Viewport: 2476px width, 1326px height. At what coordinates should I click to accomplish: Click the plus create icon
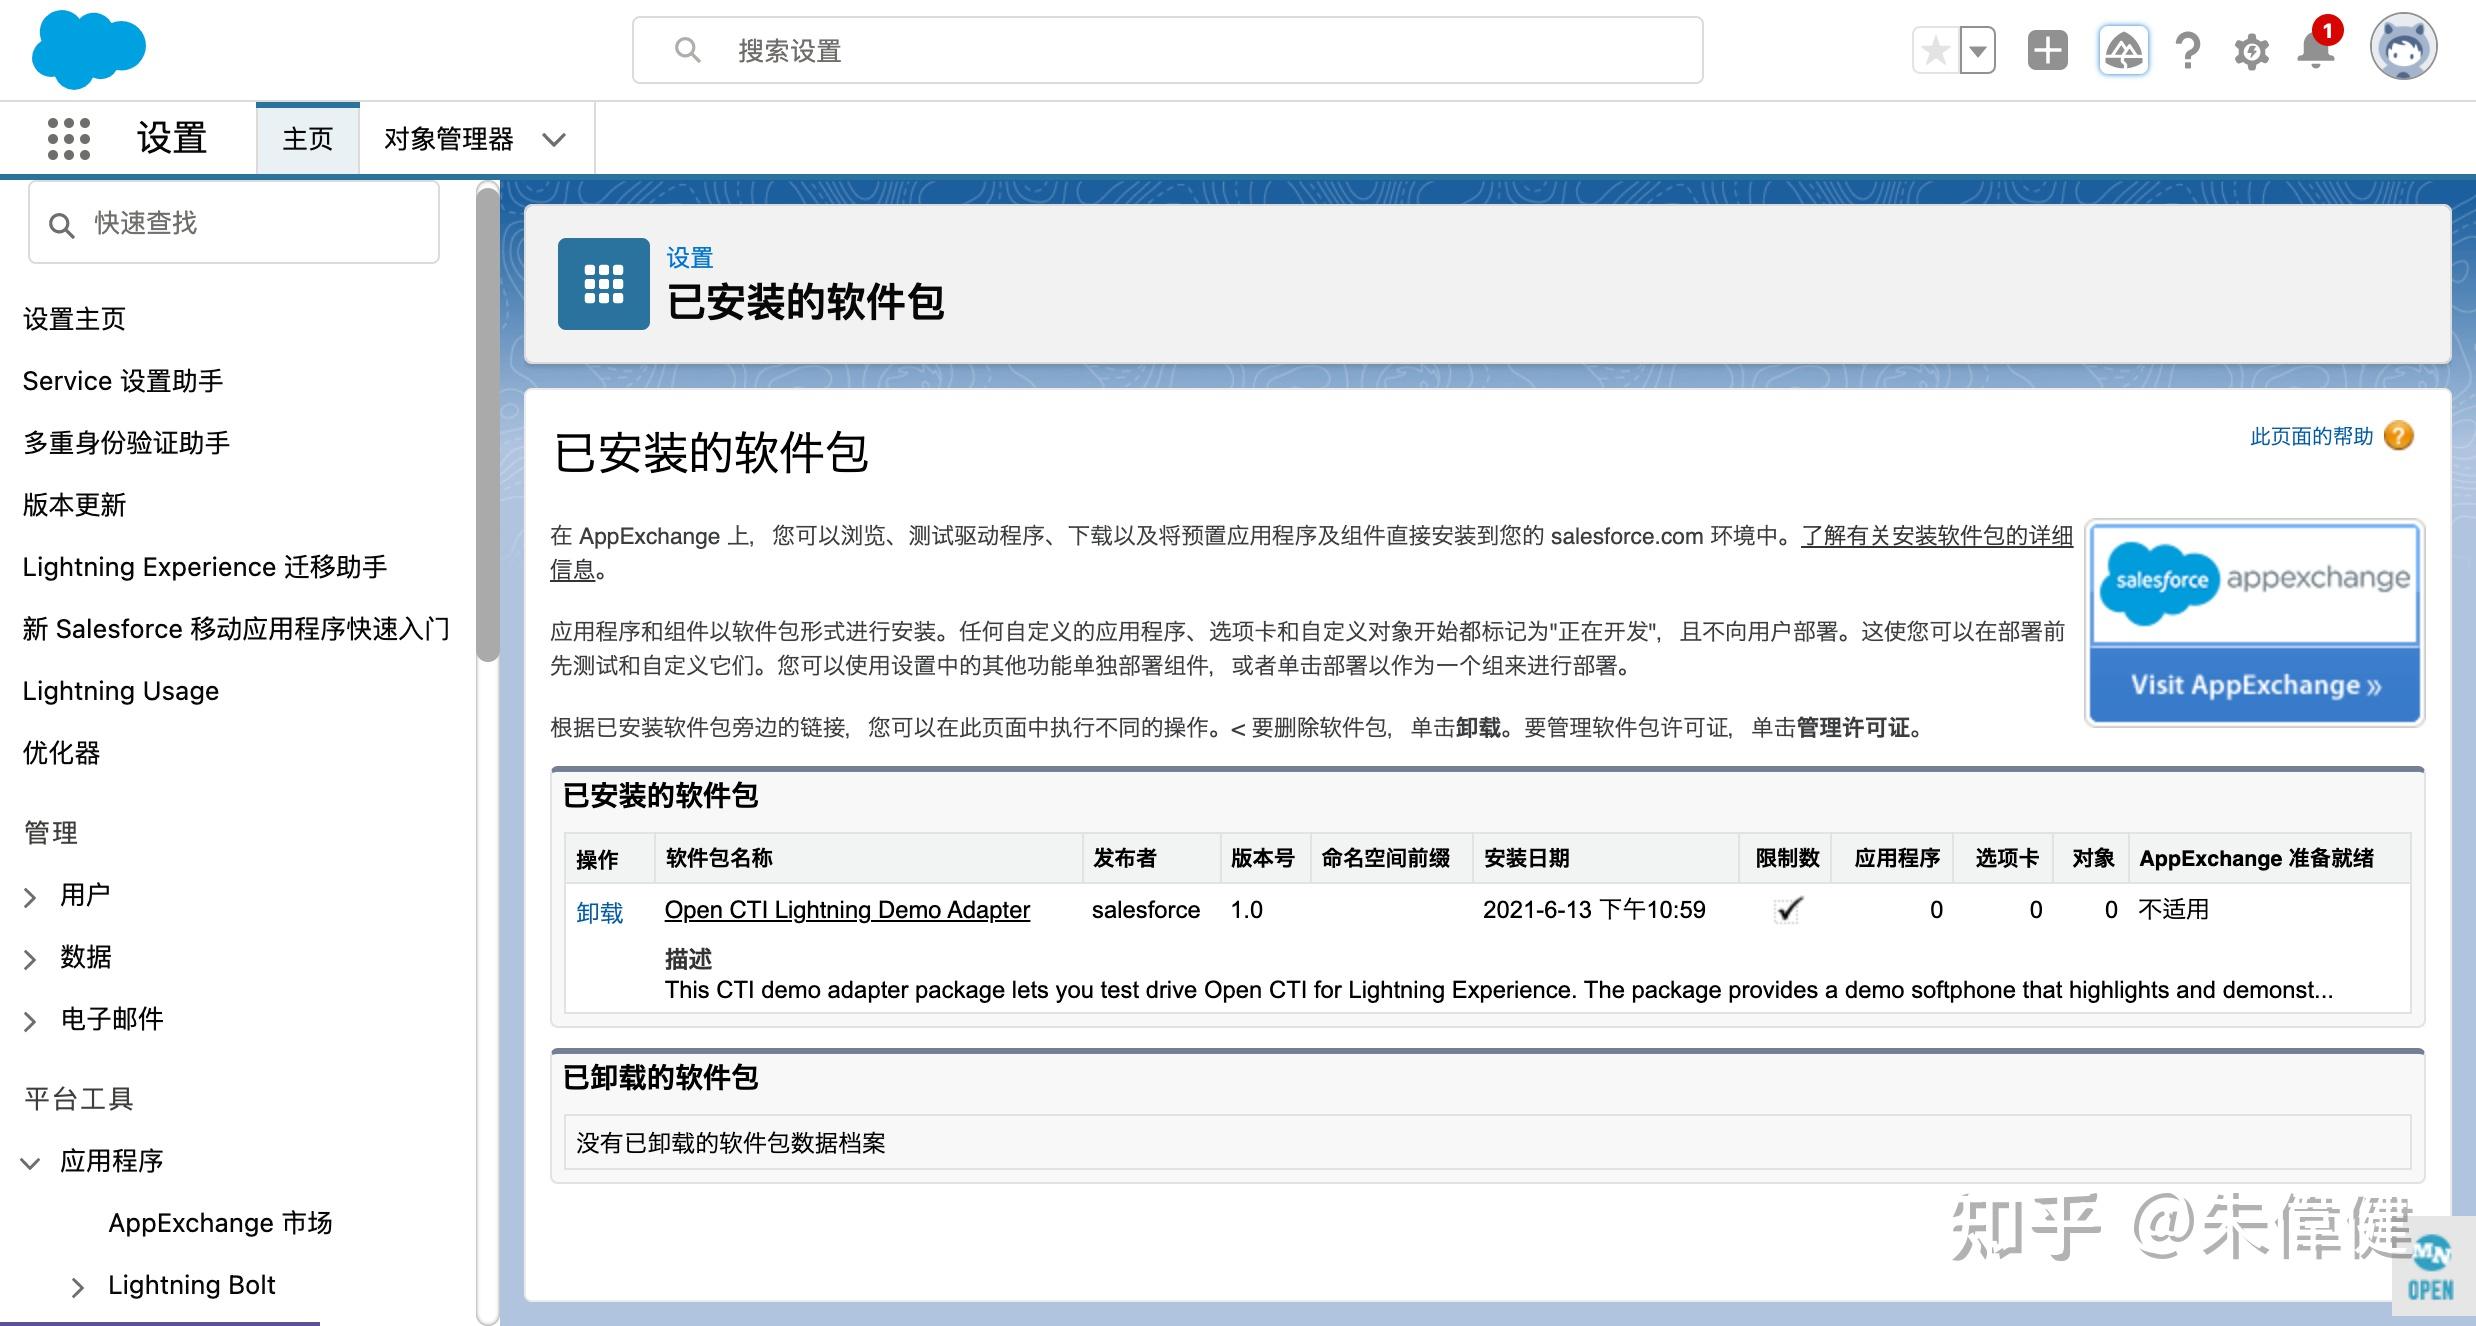tap(2047, 49)
